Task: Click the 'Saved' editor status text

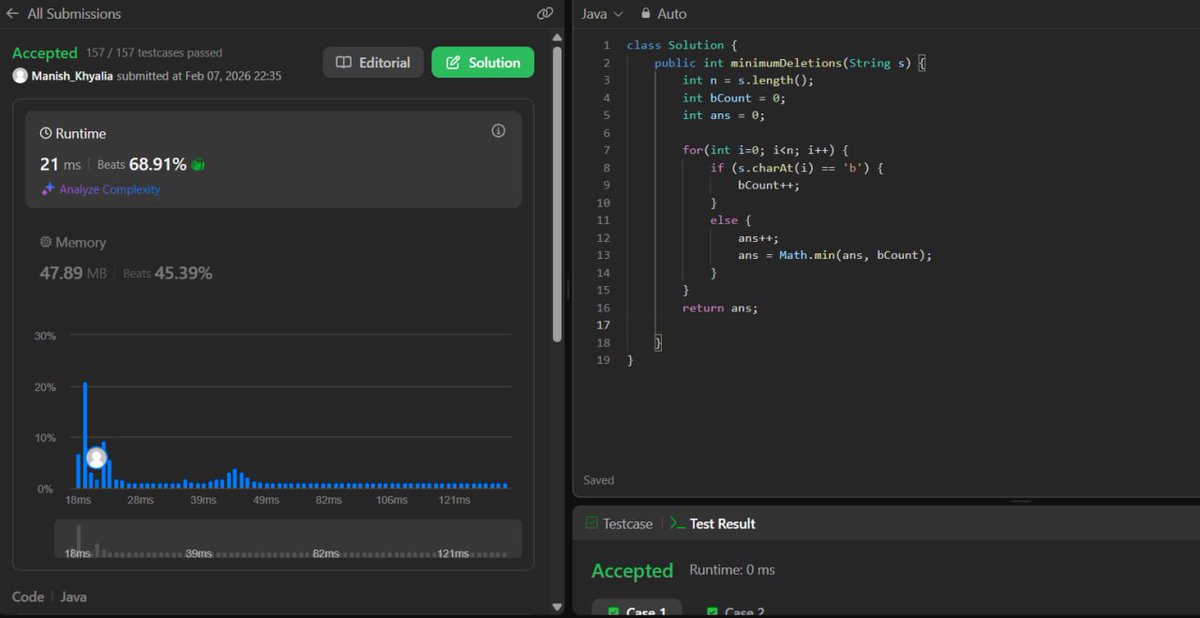Action: click(x=599, y=480)
